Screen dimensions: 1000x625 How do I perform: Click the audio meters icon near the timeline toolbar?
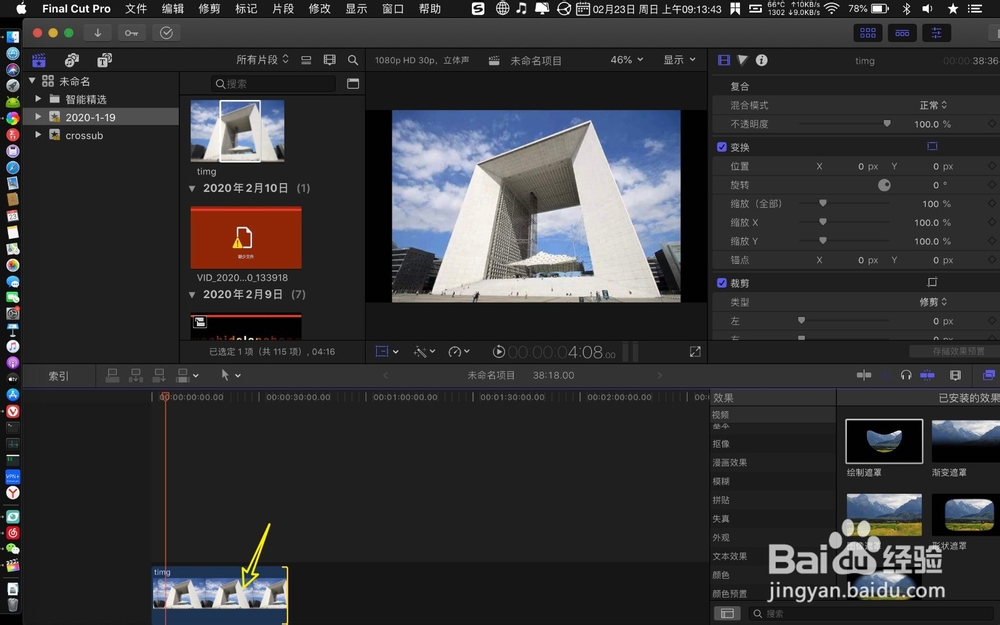(927, 375)
